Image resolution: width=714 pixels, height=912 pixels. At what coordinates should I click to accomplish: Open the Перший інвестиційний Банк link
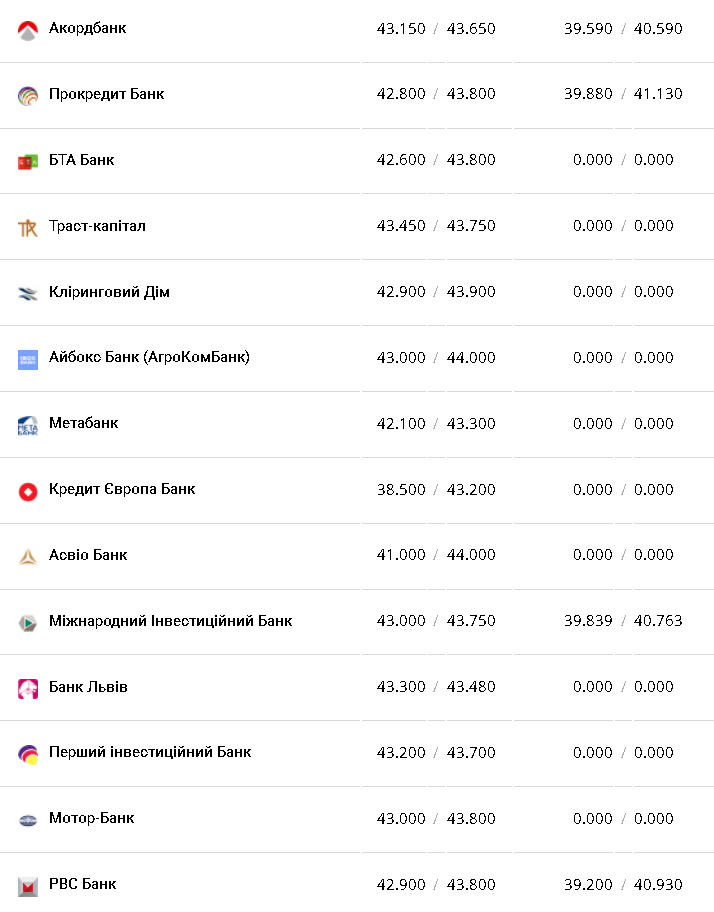[150, 752]
